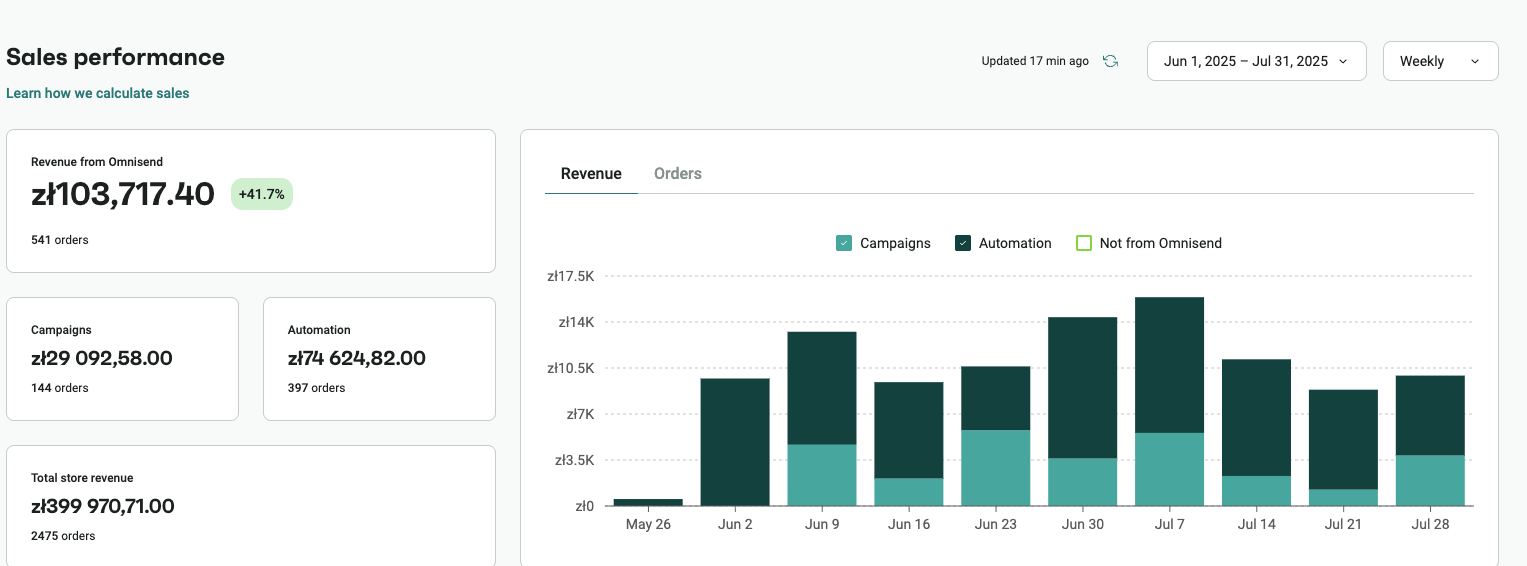Viewport: 1527px width, 566px height.
Task: Click the Total store revenue card
Action: (x=250, y=505)
